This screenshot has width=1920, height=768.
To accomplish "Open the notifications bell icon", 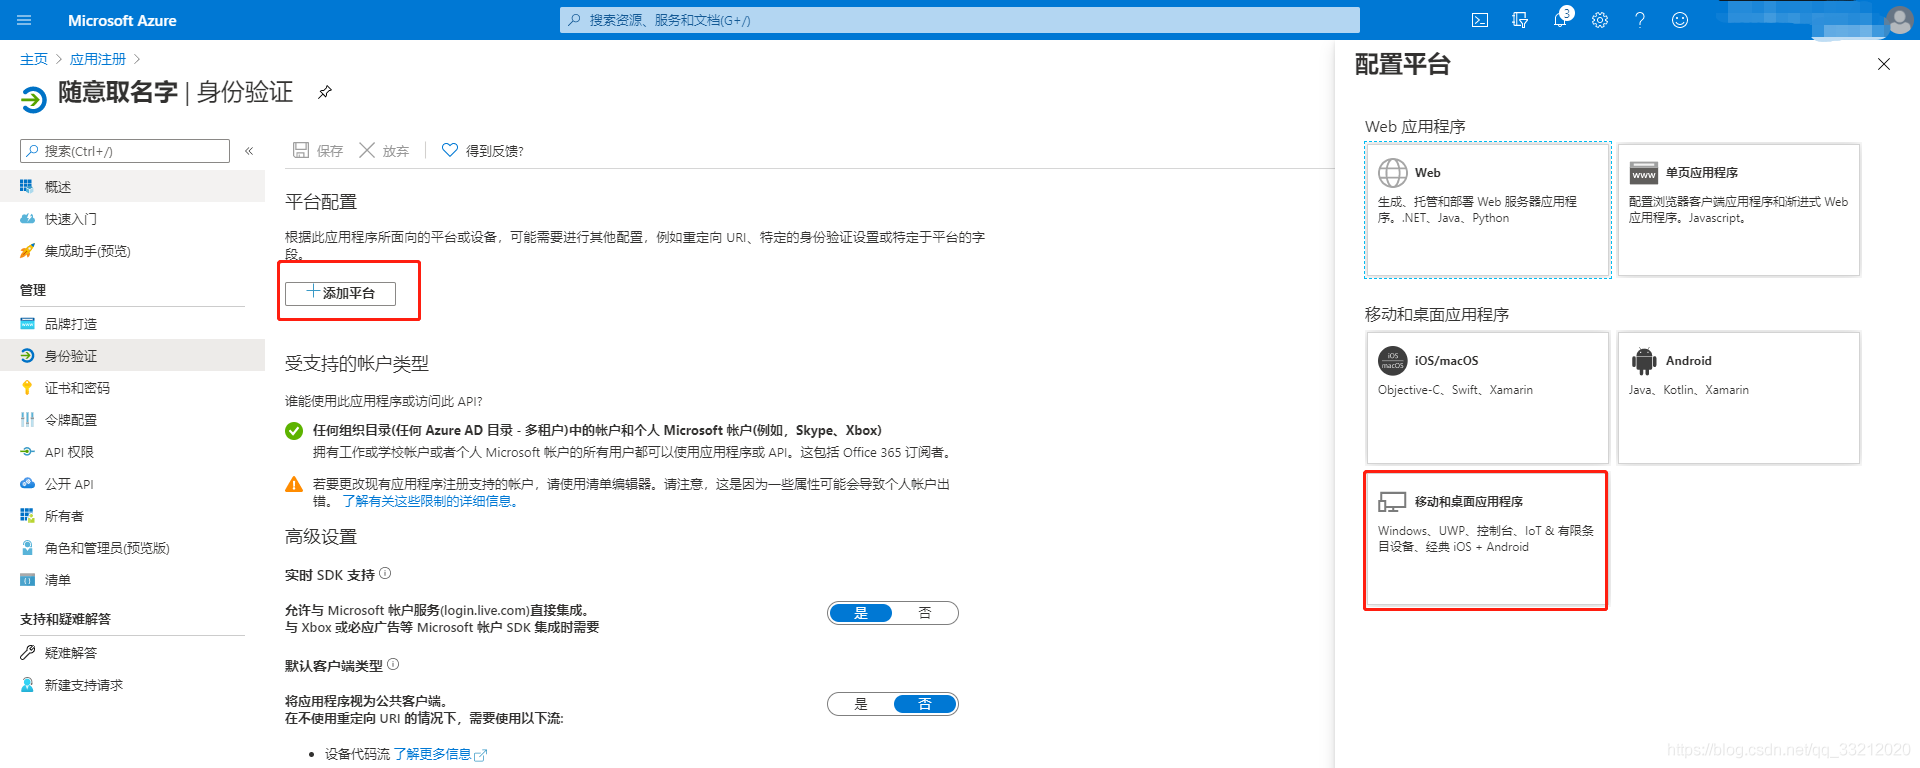I will click(x=1560, y=20).
